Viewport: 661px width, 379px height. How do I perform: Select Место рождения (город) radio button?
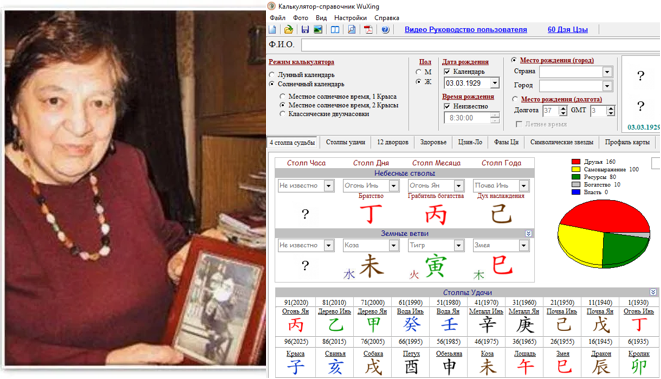[514, 60]
